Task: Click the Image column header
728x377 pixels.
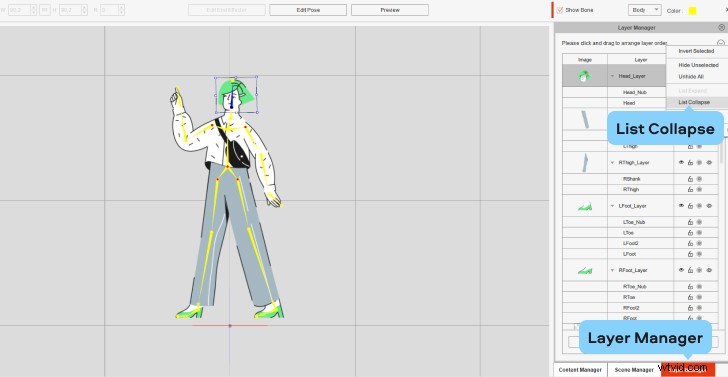Action: coord(585,59)
